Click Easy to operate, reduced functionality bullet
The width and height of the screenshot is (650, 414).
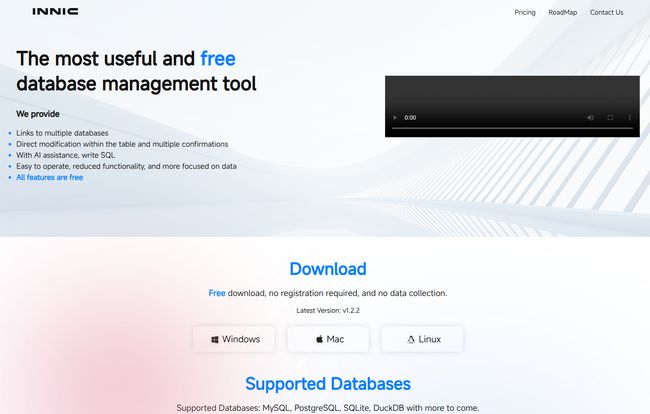(x=126, y=166)
